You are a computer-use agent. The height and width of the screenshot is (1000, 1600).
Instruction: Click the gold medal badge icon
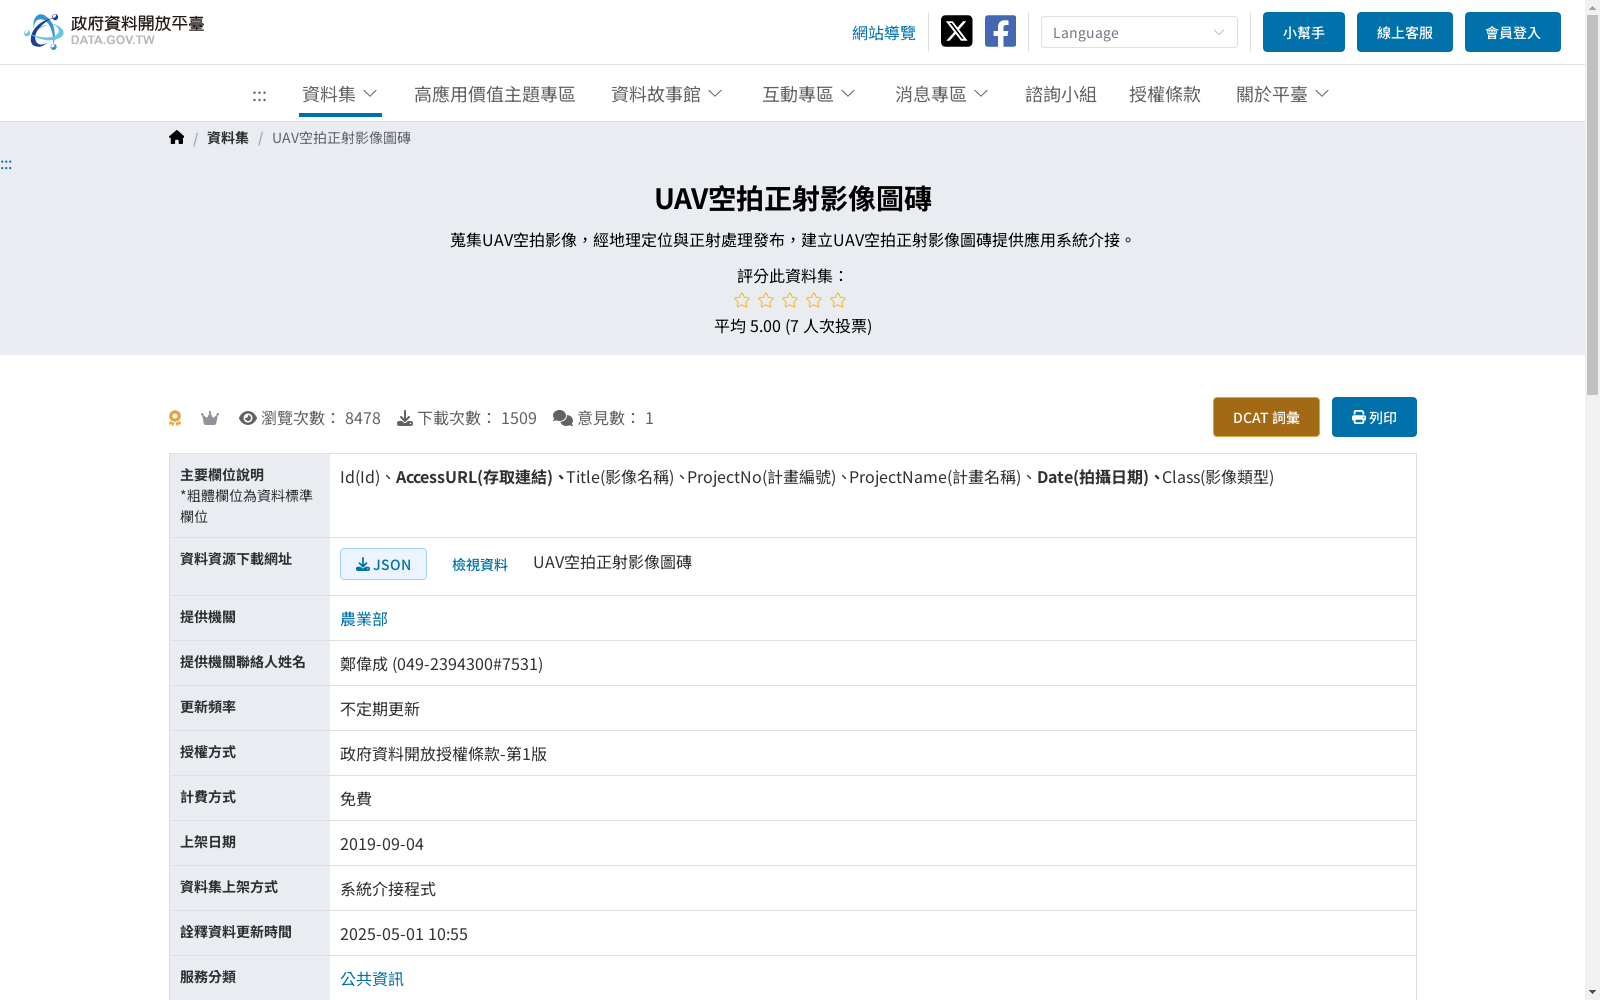pos(175,418)
